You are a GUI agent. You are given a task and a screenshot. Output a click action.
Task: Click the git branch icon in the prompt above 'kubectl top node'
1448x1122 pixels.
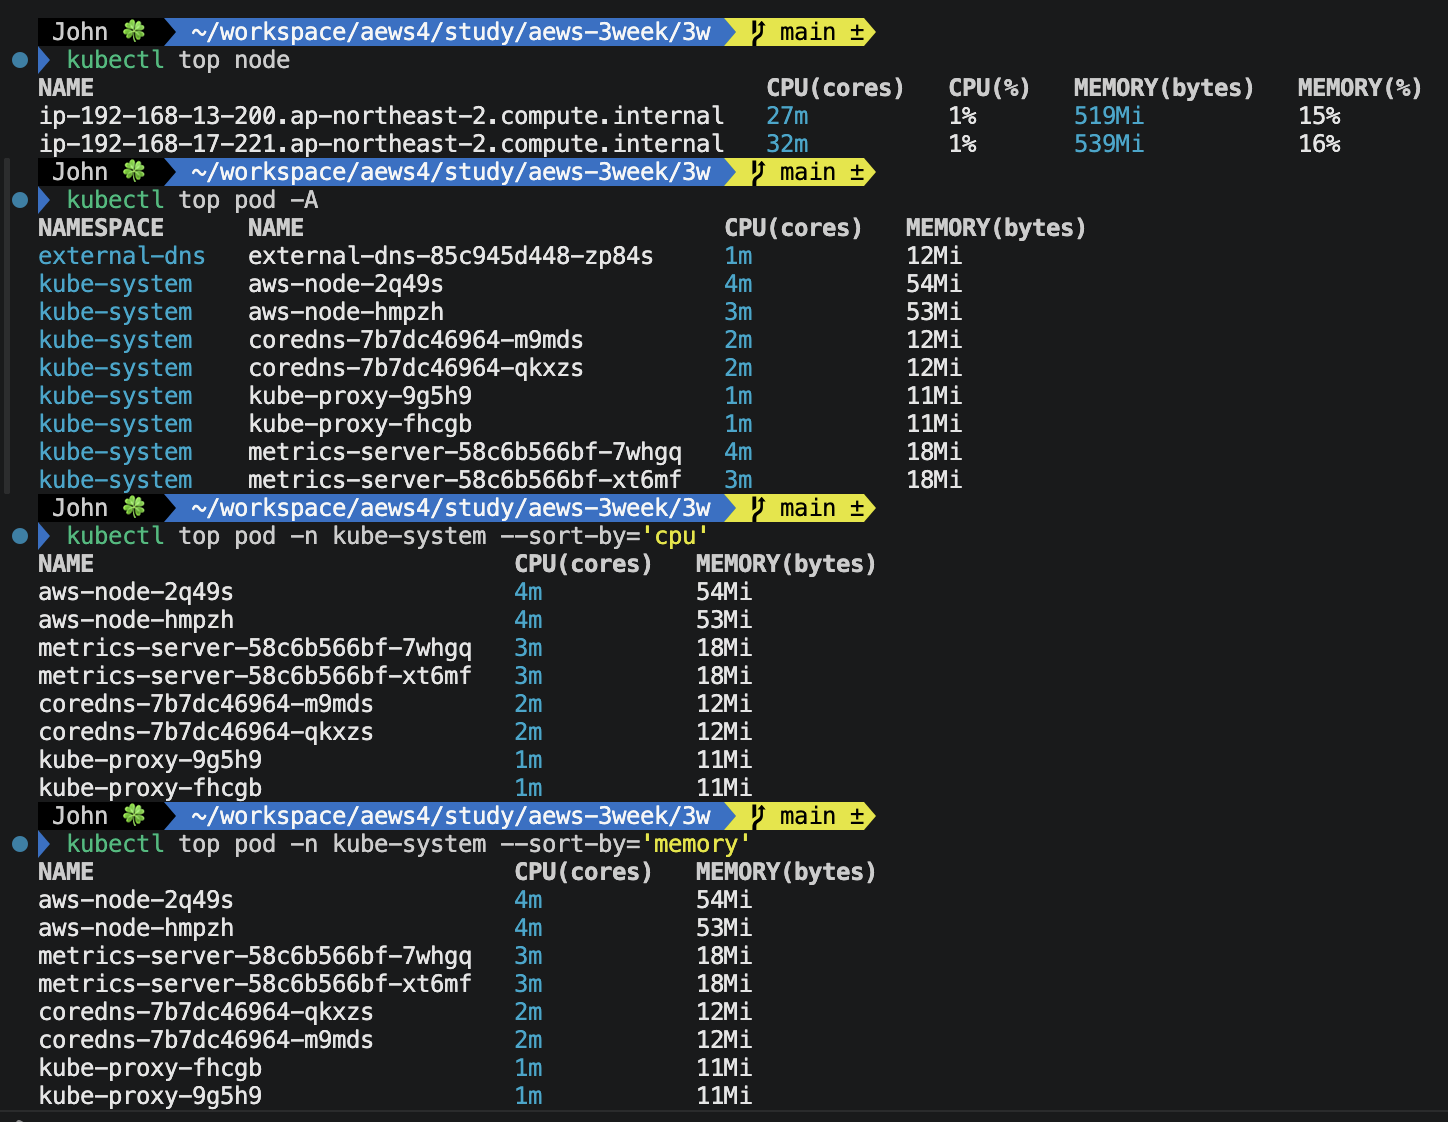click(x=759, y=32)
